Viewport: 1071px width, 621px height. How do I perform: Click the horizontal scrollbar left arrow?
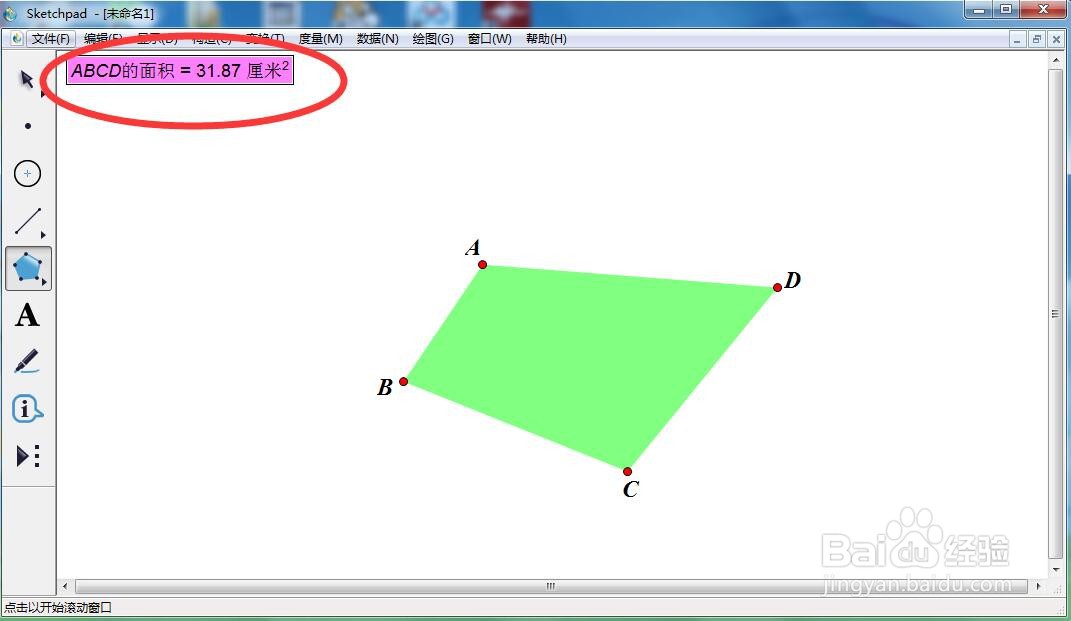(65, 586)
